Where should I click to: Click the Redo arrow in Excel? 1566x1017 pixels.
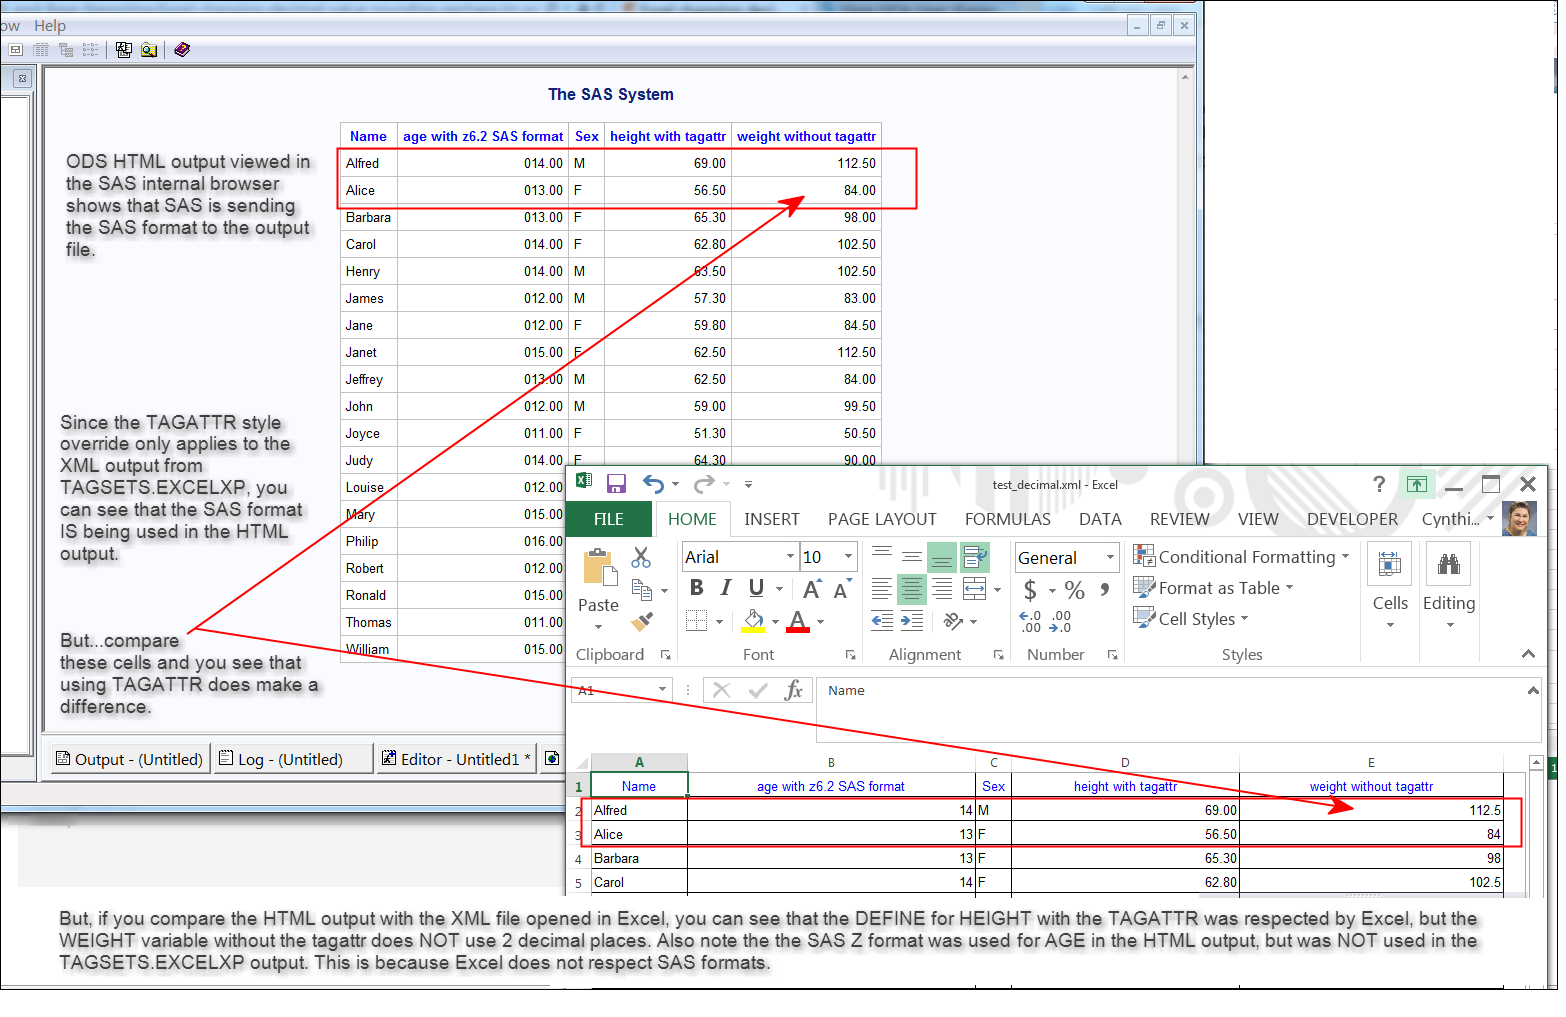pos(704,484)
